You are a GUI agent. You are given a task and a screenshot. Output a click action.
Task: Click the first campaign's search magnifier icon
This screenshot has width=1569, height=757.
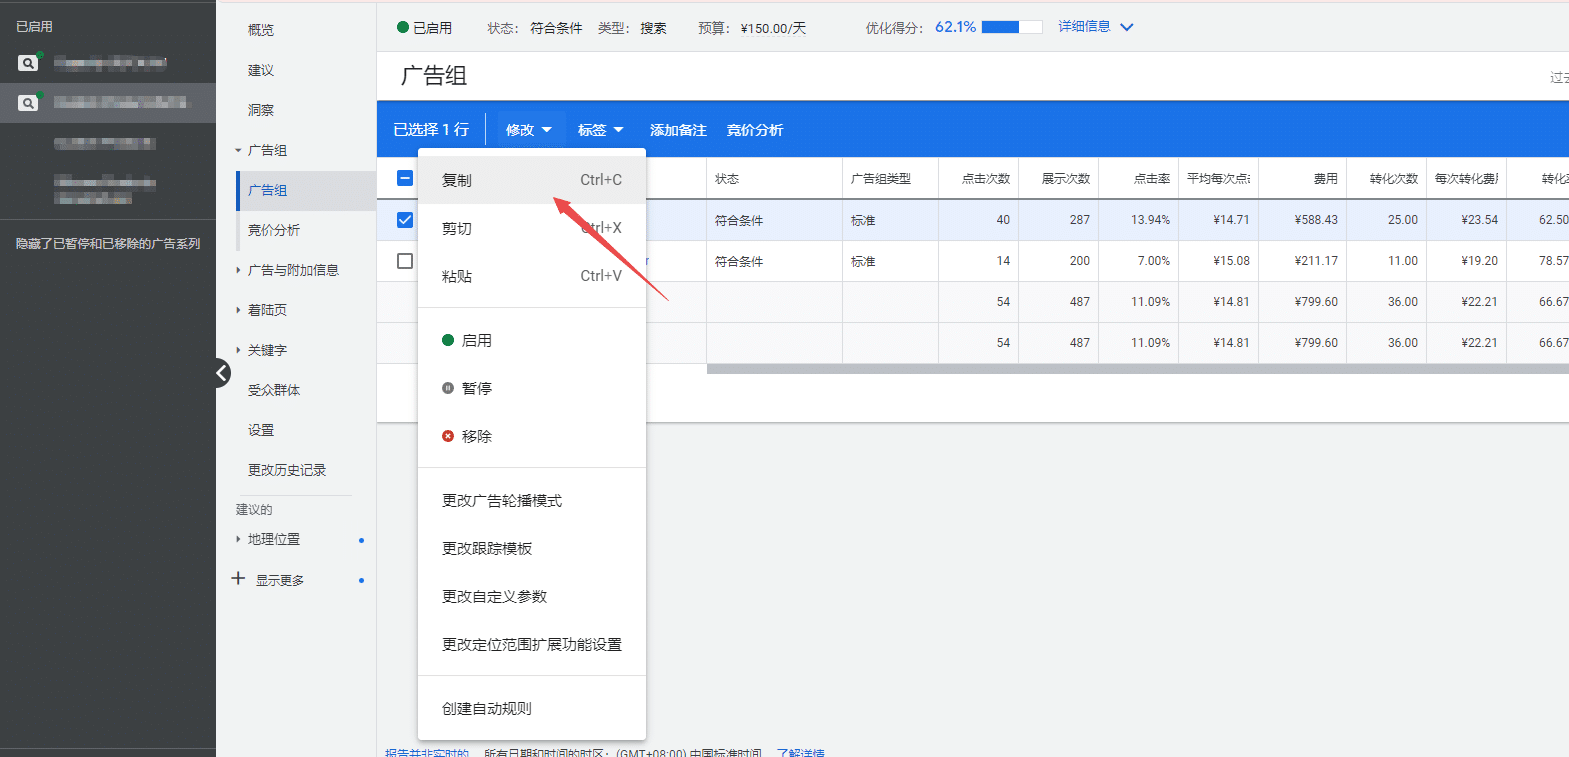pyautogui.click(x=28, y=63)
